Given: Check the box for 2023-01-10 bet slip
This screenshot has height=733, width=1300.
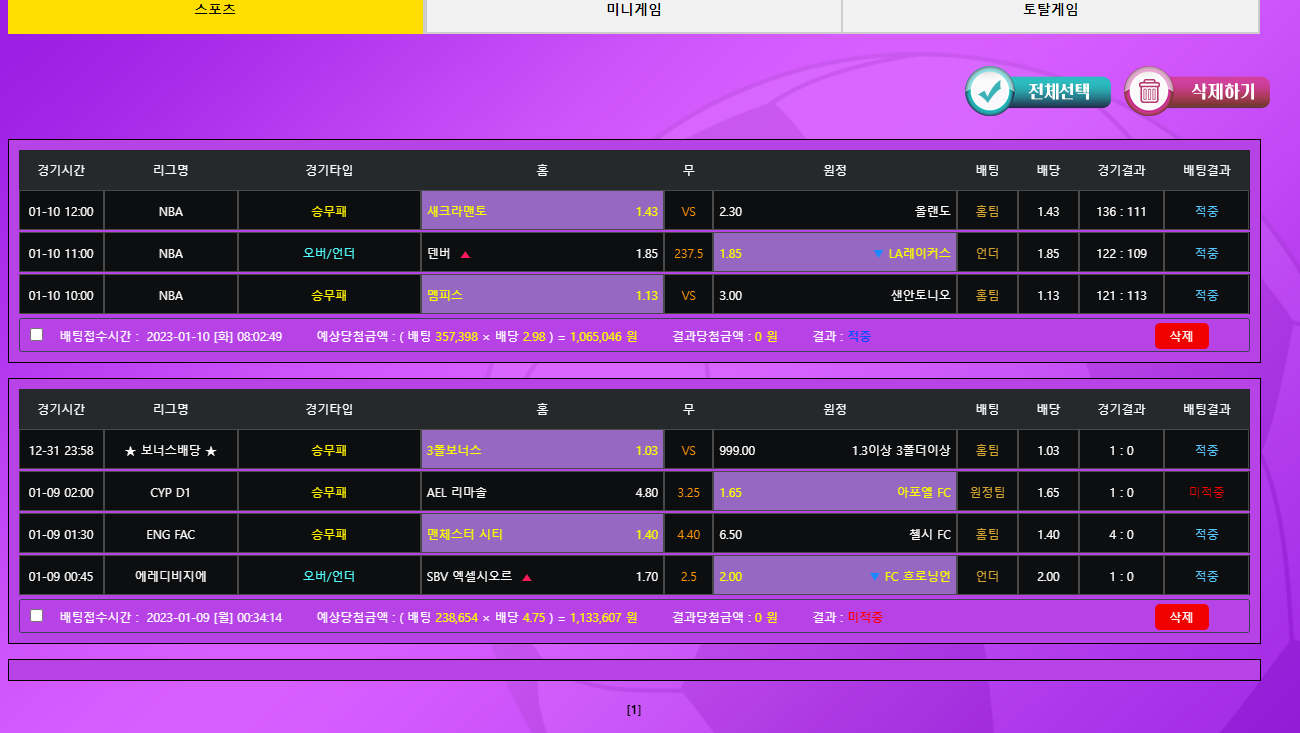Looking at the screenshot, I should click(x=37, y=335).
